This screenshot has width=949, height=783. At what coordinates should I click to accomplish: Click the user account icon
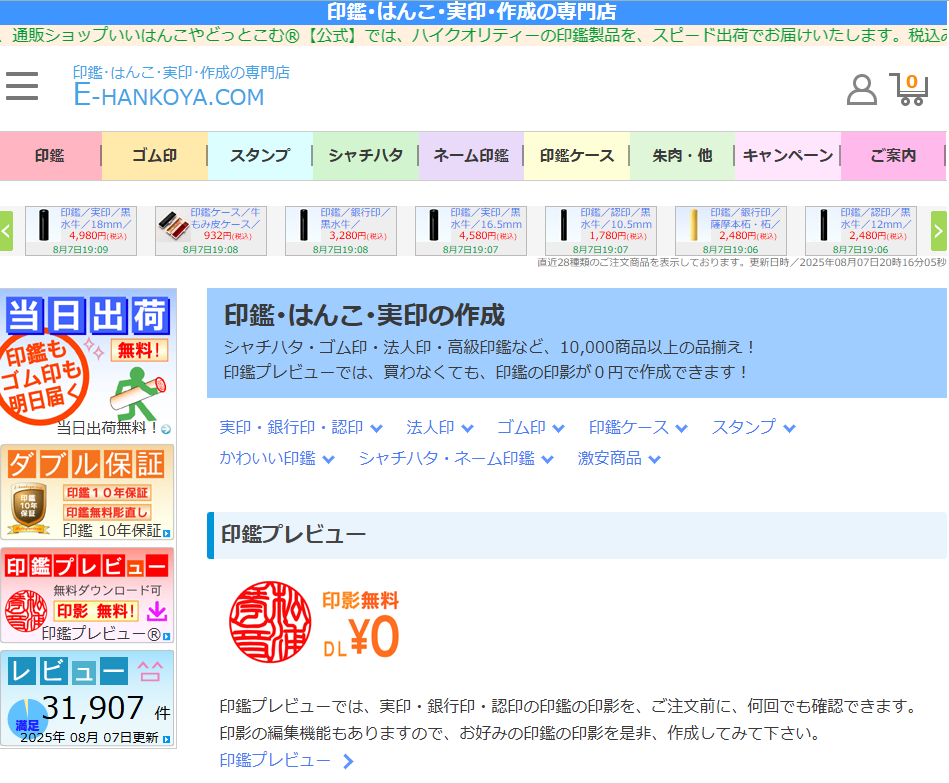click(x=861, y=89)
